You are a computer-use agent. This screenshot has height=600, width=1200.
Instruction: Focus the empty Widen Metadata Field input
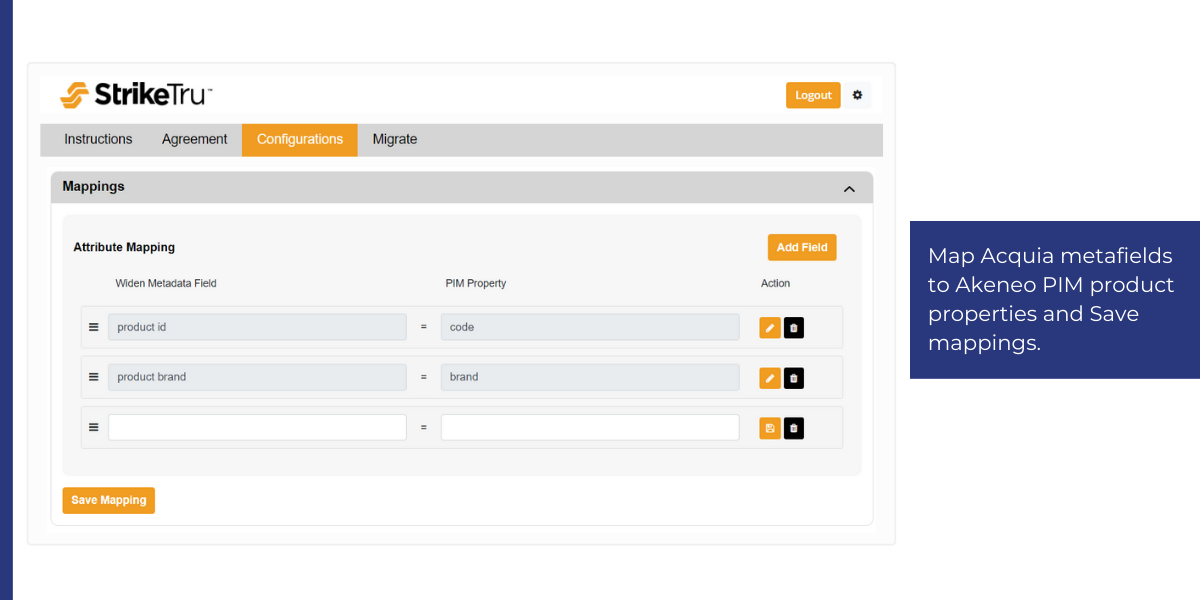click(x=257, y=427)
